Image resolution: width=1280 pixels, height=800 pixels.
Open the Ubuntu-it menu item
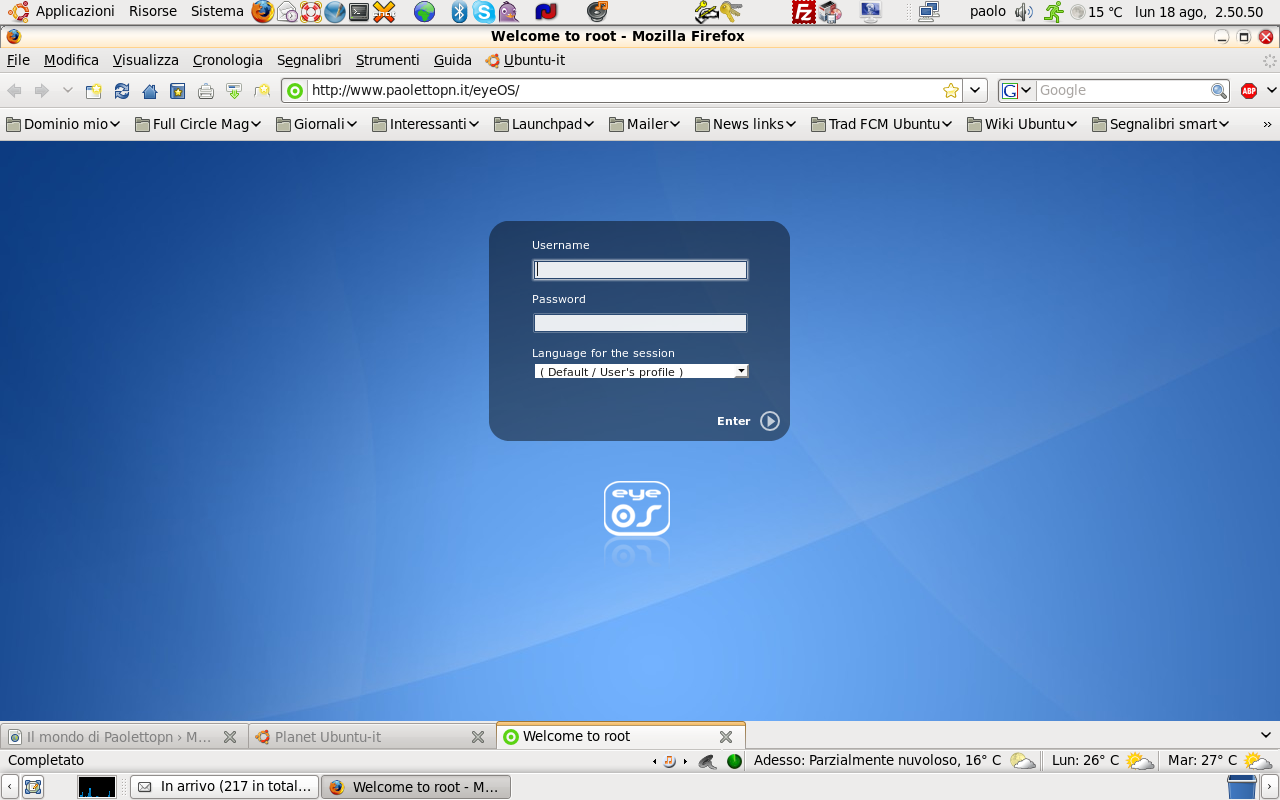click(525, 60)
